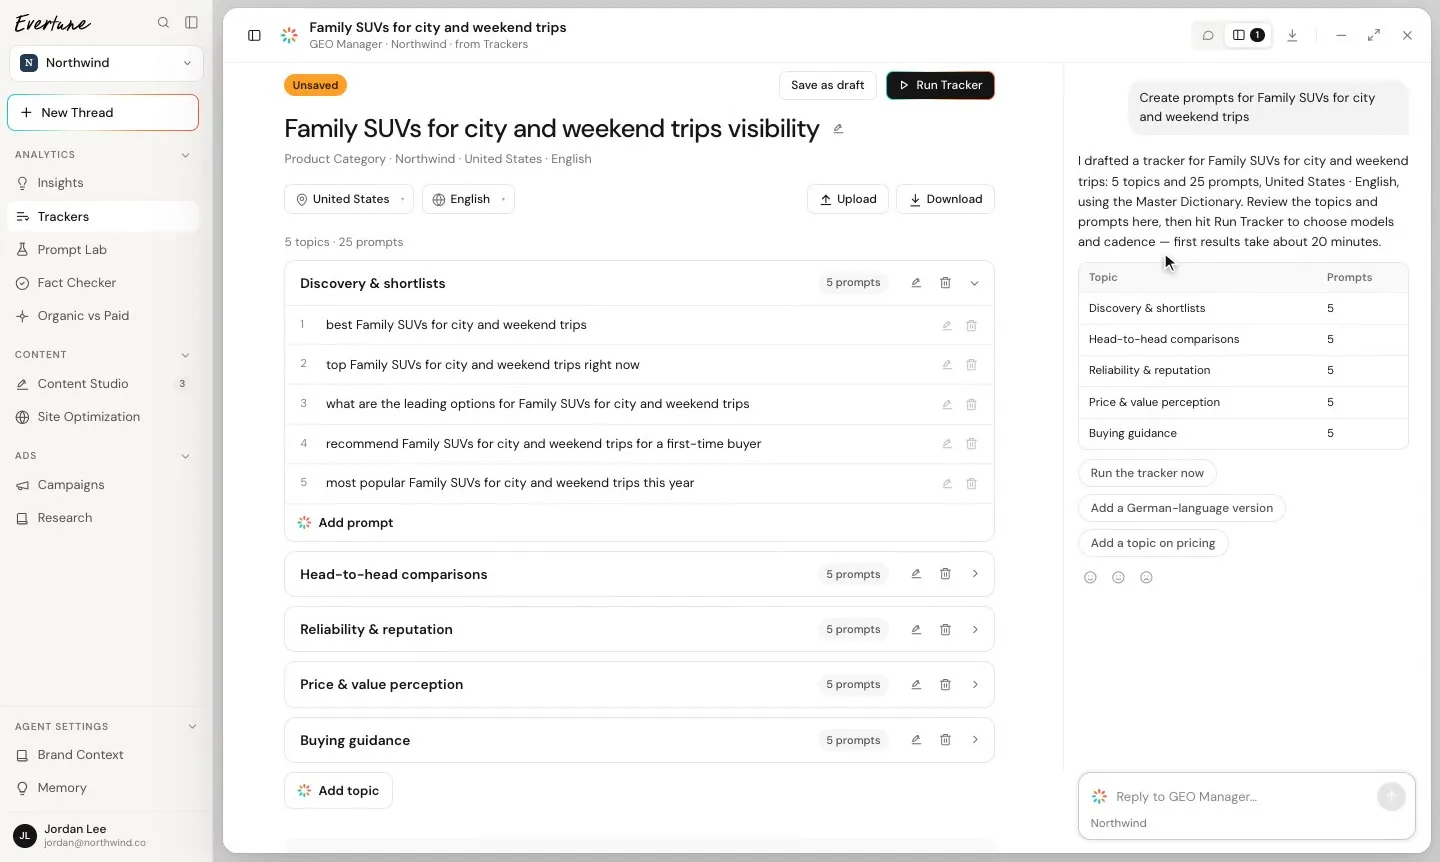
Task: Toggle the document outline panel icon
Action: 254,35
